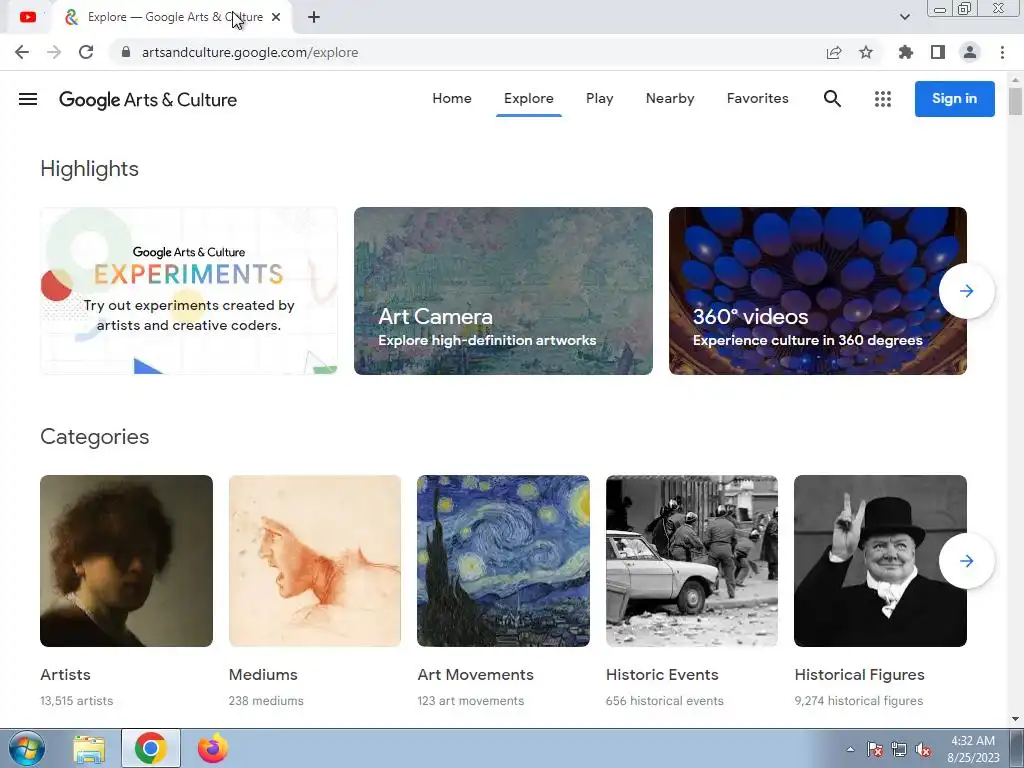
Task: Open the Historic Events thumbnail
Action: click(x=692, y=561)
